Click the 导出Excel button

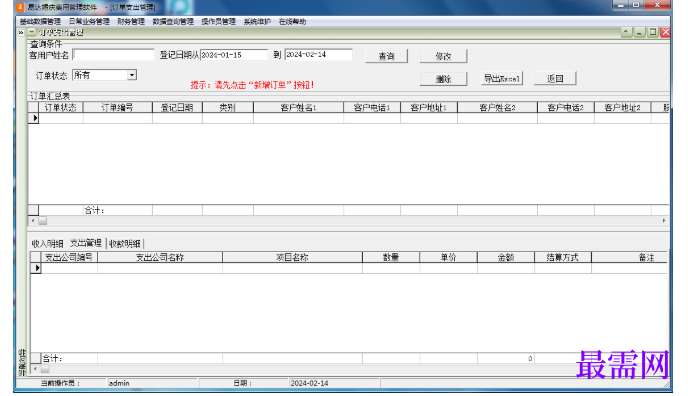click(x=502, y=78)
